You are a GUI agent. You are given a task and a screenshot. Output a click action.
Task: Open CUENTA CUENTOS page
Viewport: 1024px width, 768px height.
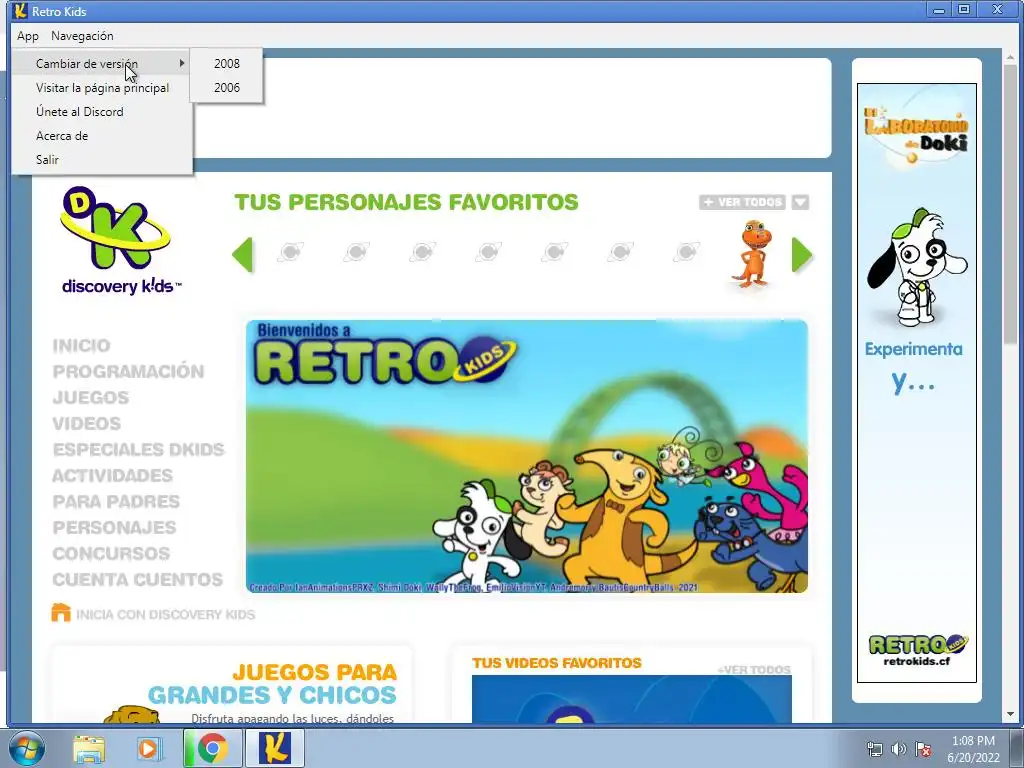pyautogui.click(x=138, y=580)
